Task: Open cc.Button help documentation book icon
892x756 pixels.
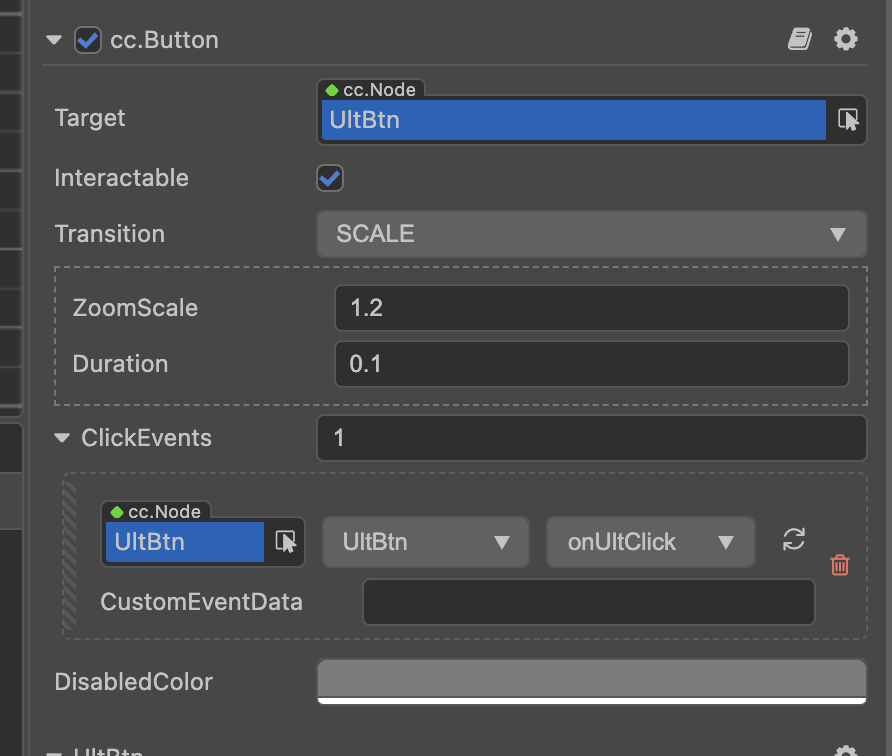Action: click(x=799, y=39)
